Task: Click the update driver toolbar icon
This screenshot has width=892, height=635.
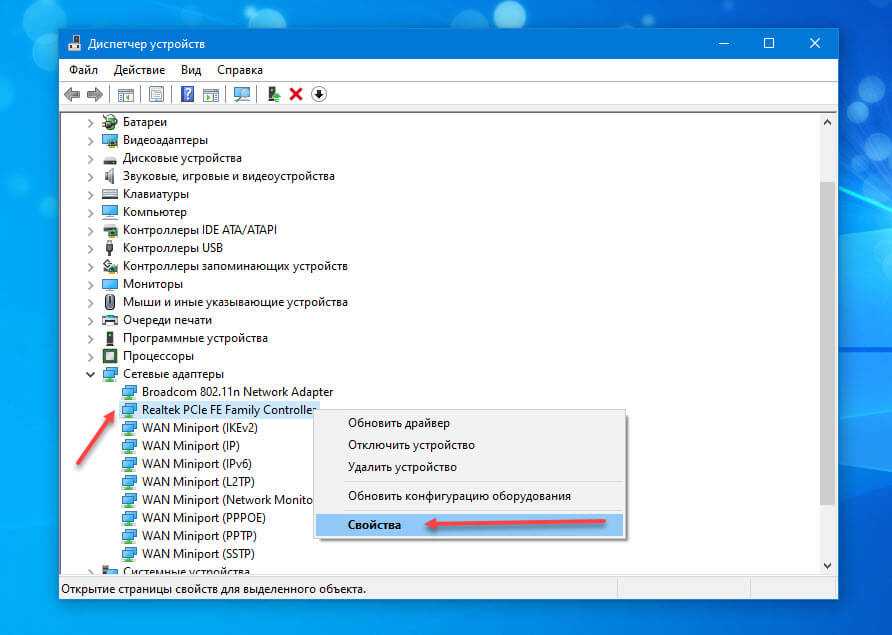Action: tap(273, 94)
